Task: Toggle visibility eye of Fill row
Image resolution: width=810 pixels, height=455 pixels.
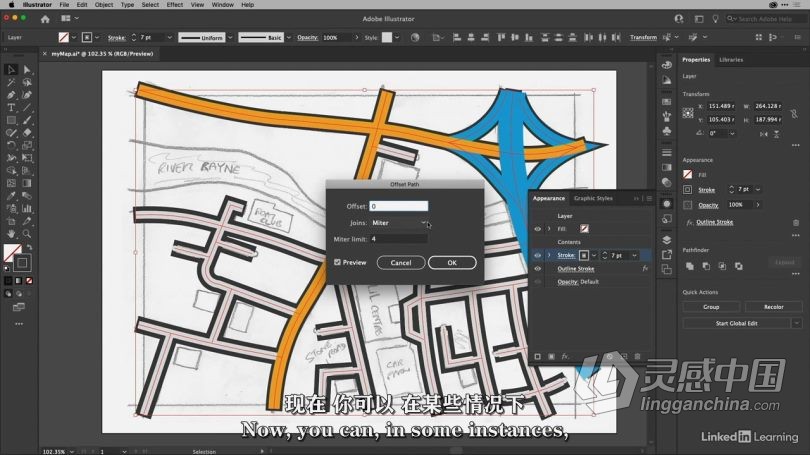Action: click(537, 229)
